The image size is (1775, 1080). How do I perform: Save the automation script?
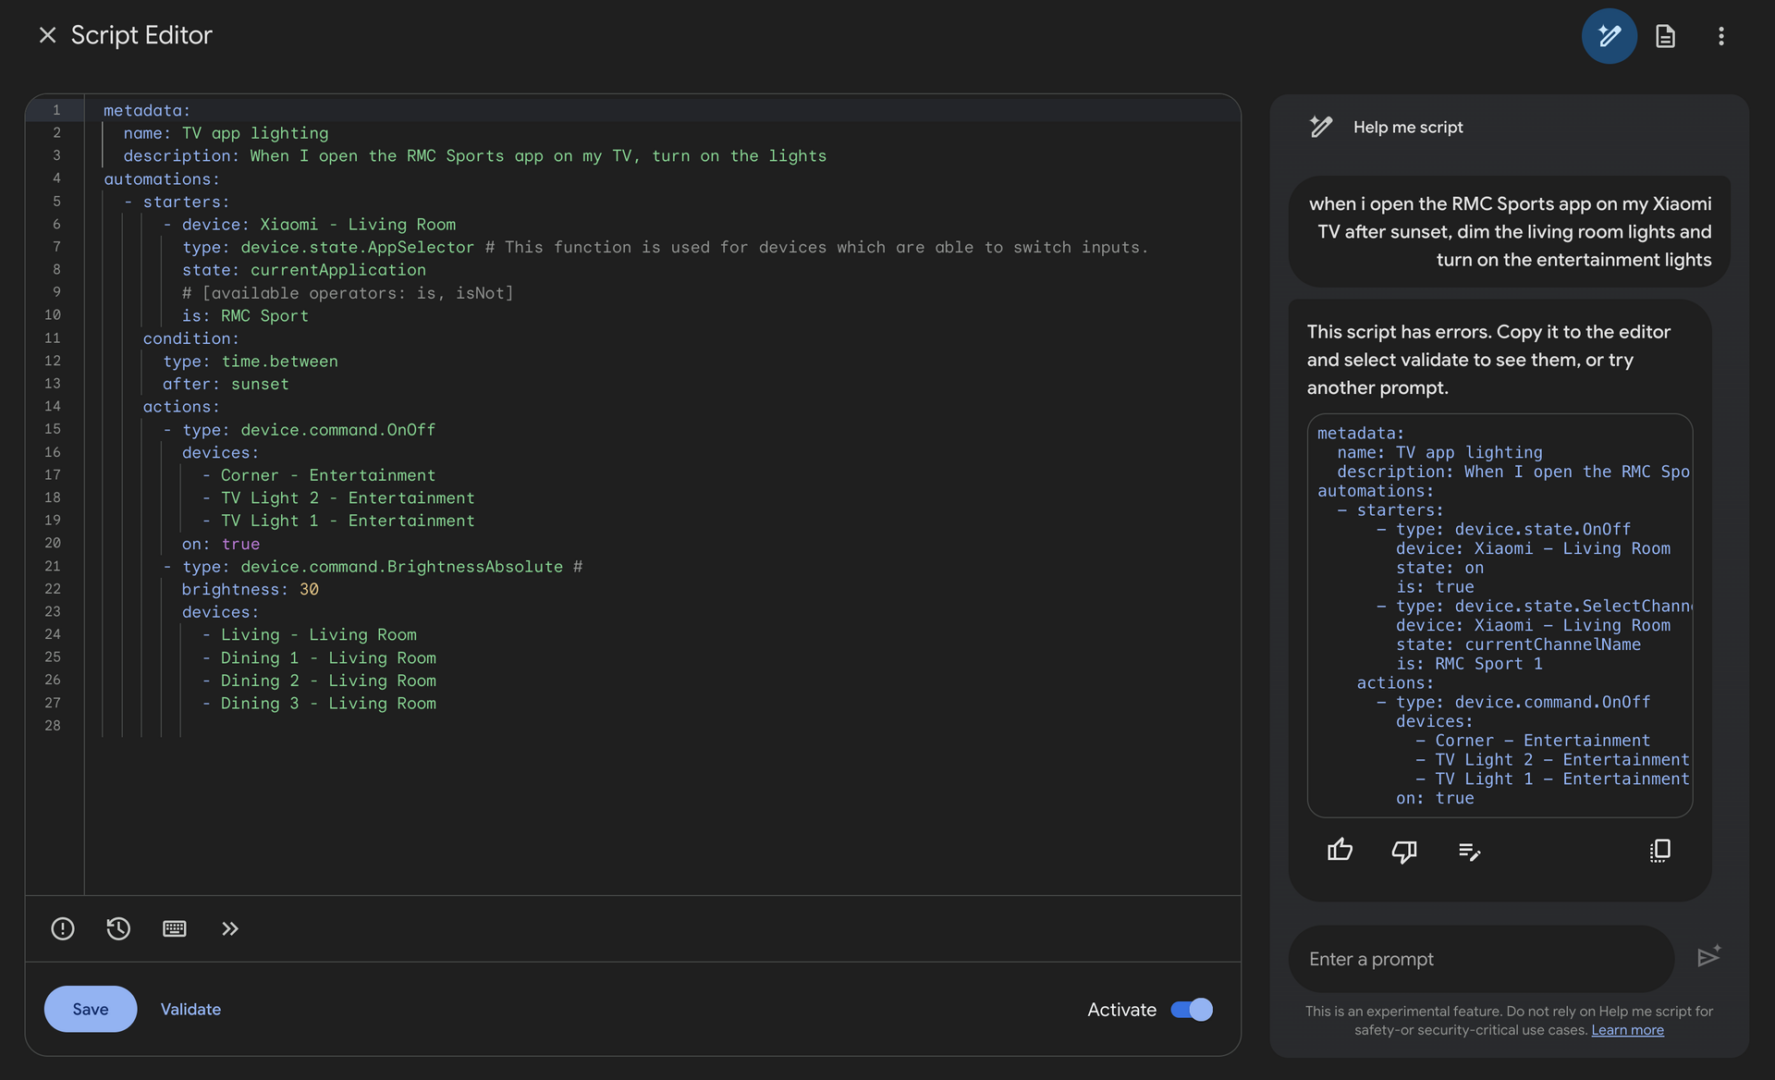click(90, 1009)
